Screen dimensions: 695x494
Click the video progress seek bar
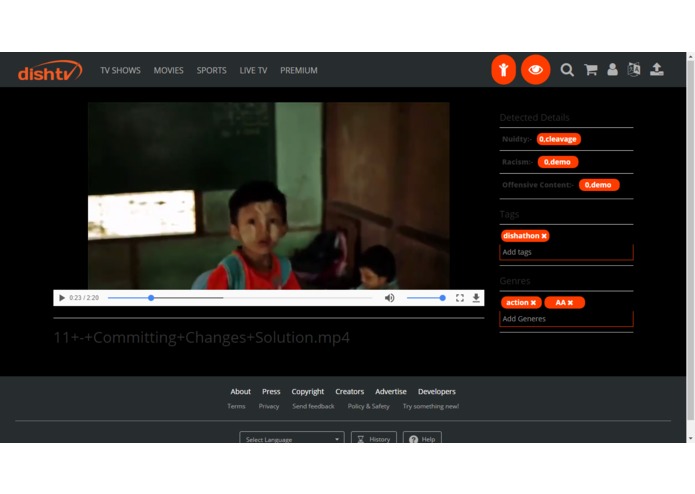point(239,298)
